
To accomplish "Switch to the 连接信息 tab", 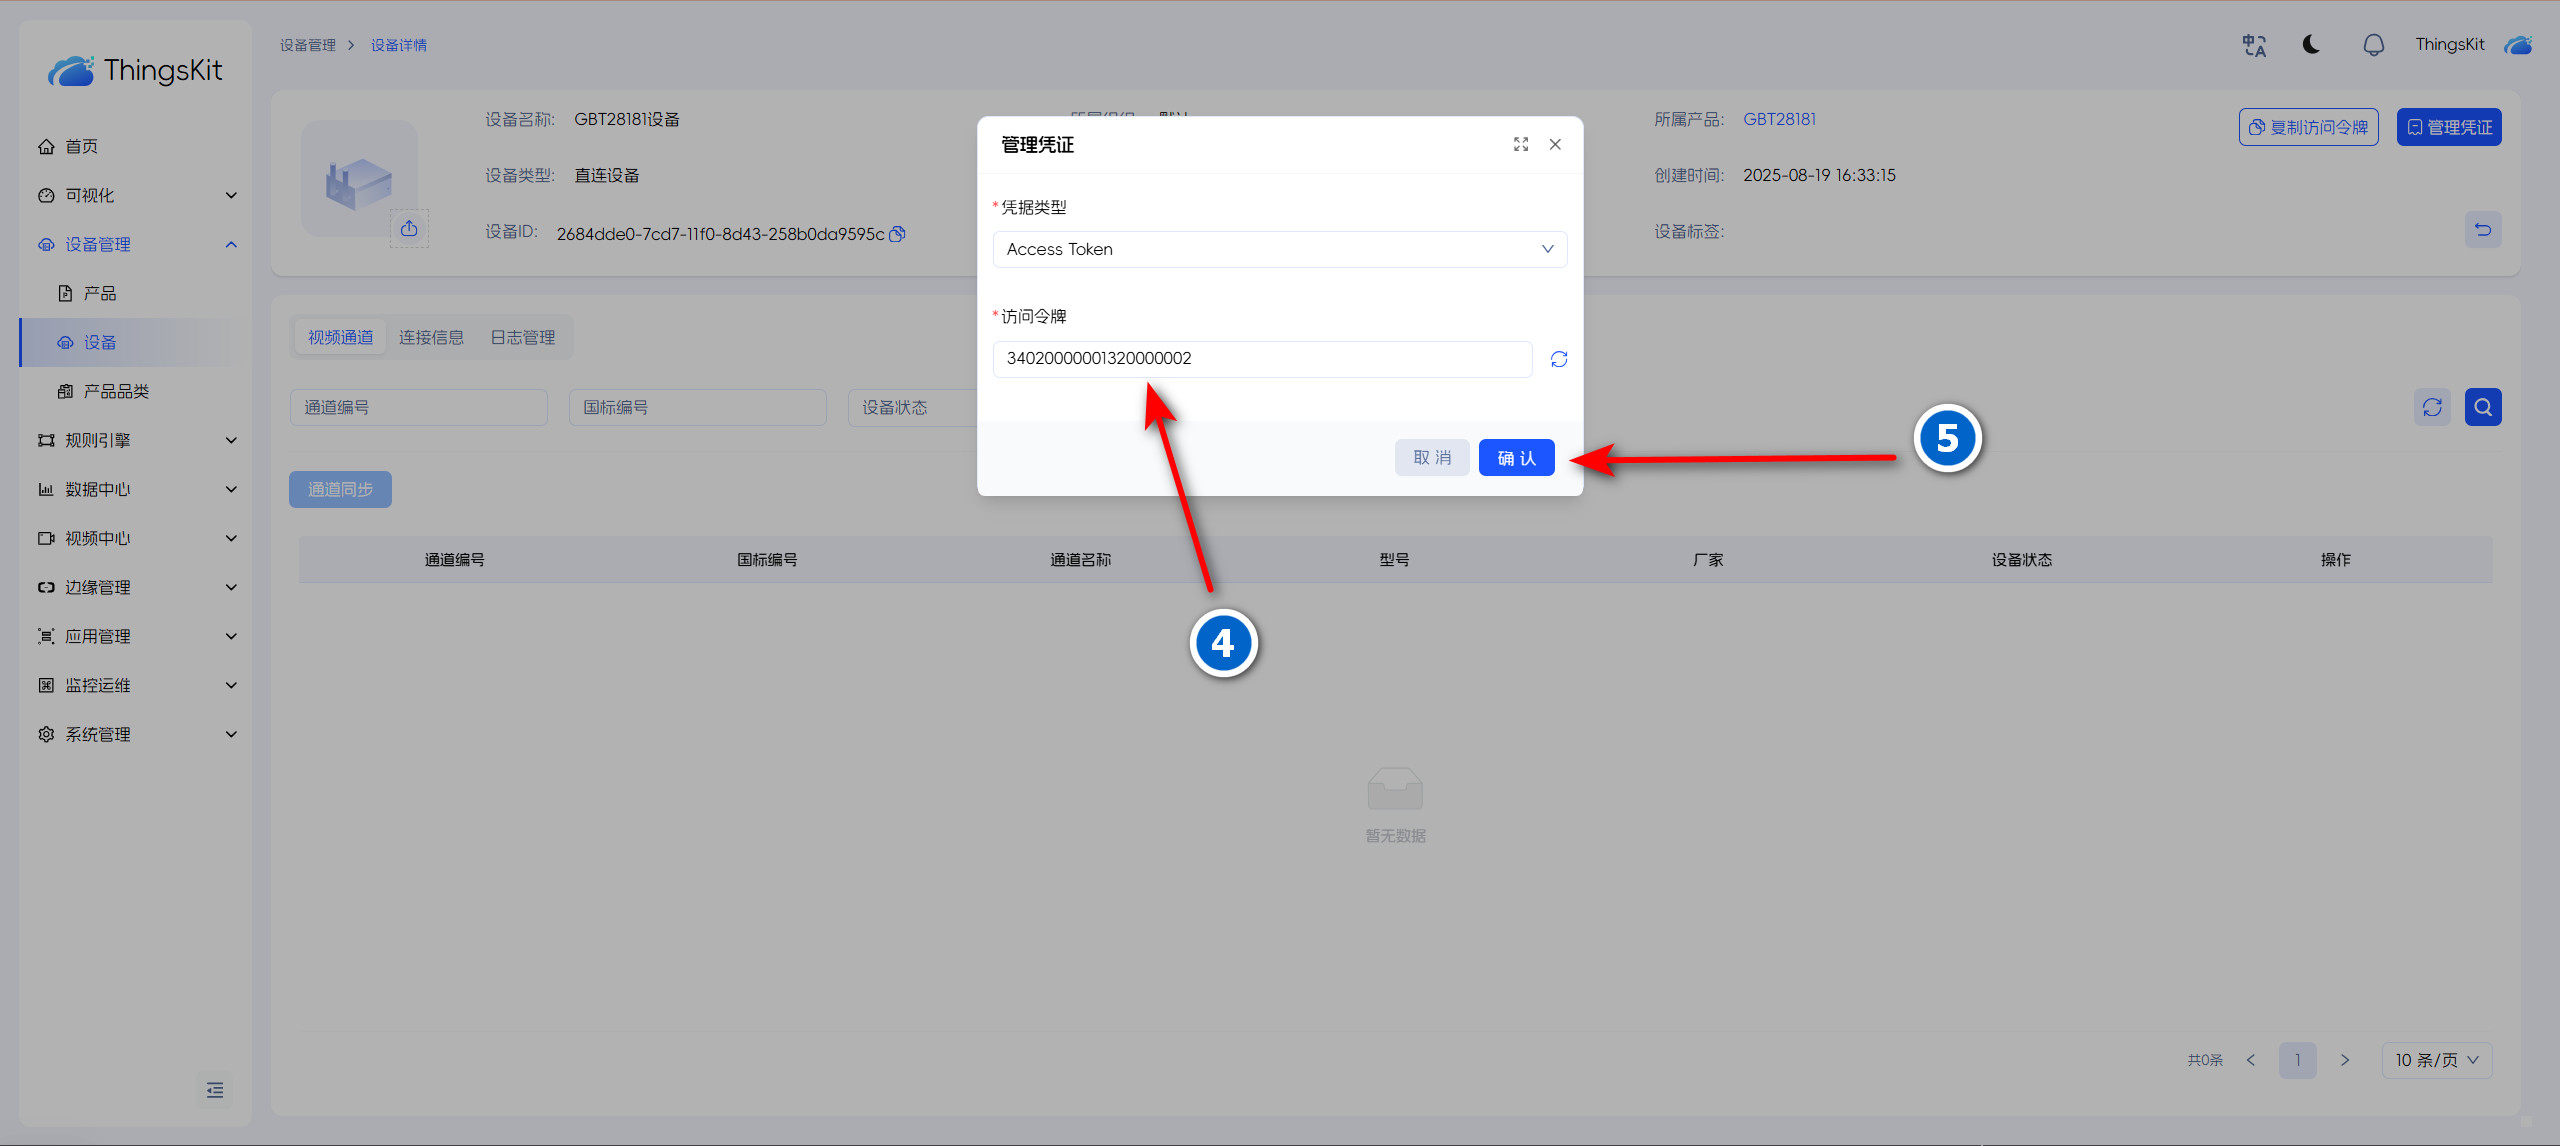I will 431,337.
